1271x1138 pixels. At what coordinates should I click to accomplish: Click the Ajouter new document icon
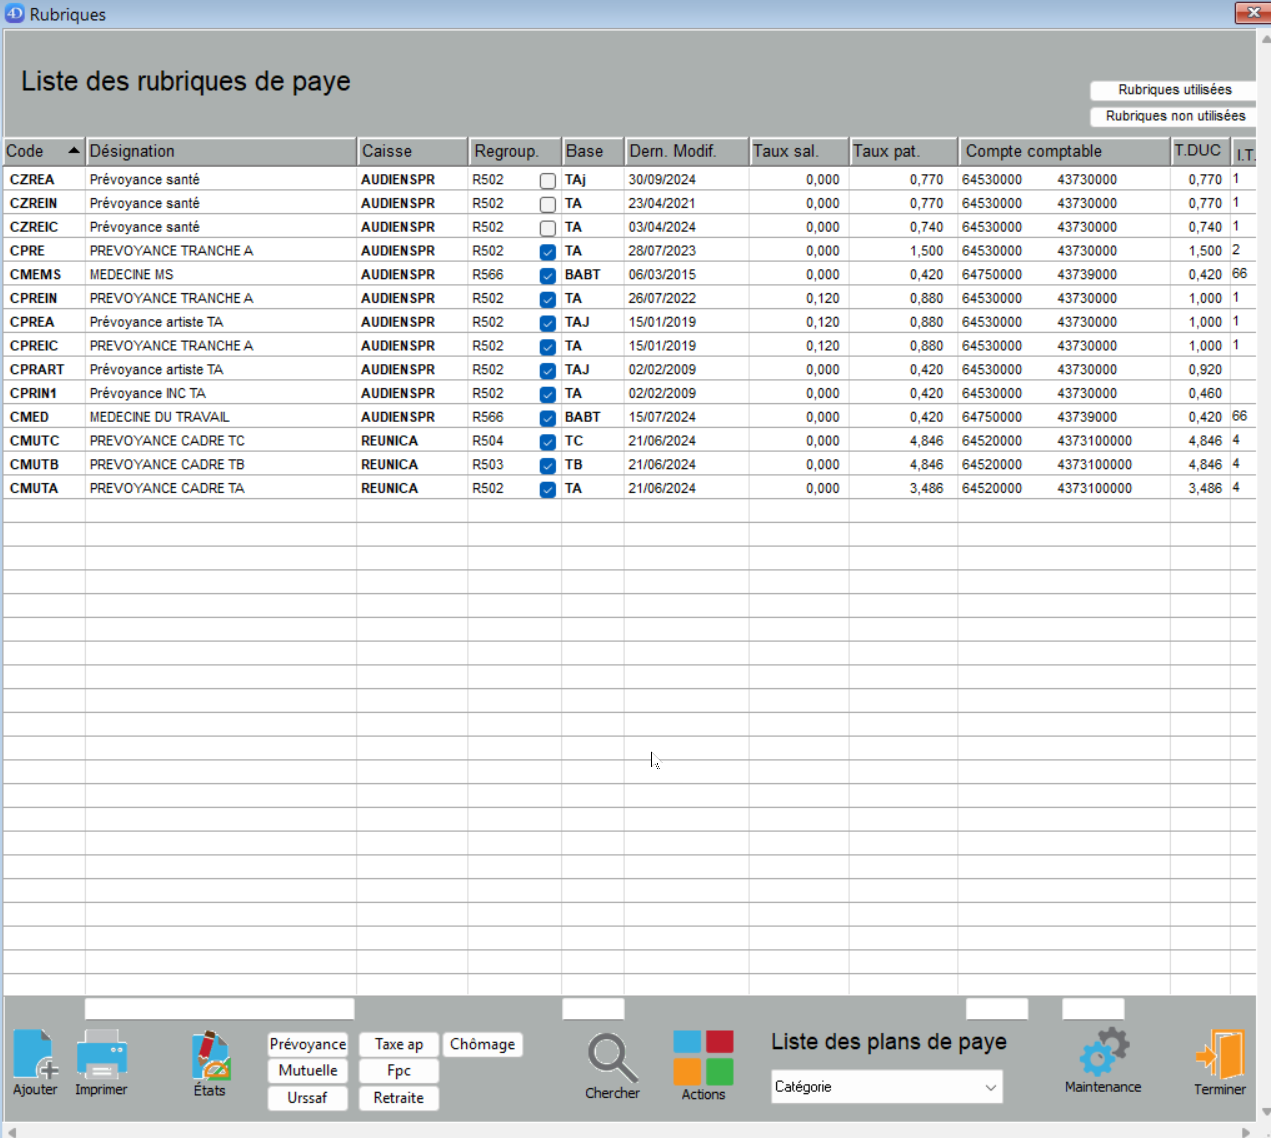pyautogui.click(x=34, y=1055)
